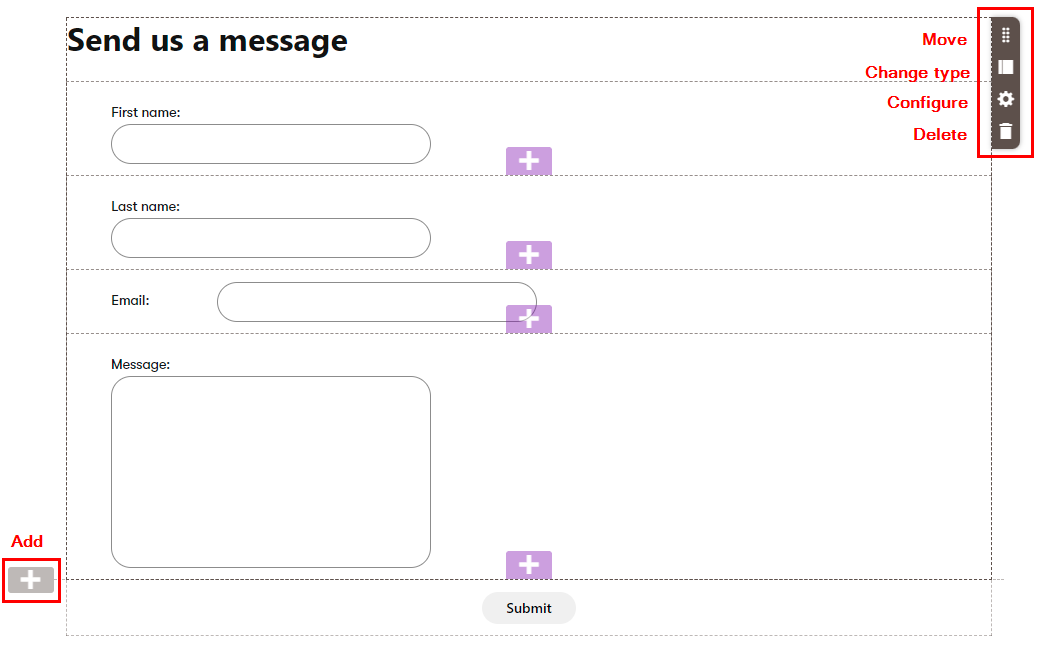The image size is (1044, 654).
Task: Click the Delete trash icon
Action: 1006,131
